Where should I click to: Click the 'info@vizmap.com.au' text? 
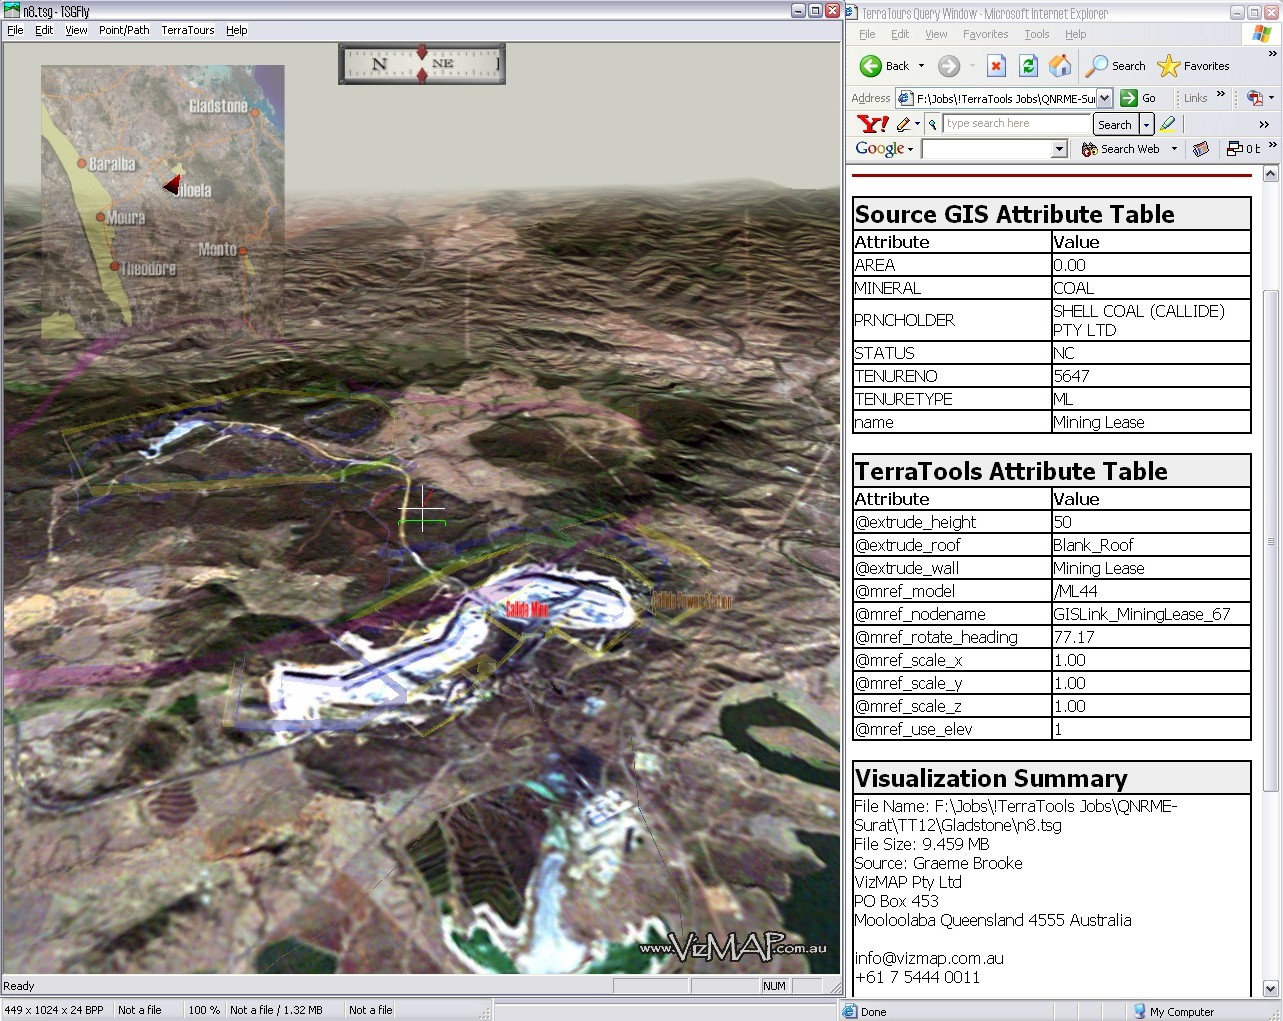click(x=929, y=958)
